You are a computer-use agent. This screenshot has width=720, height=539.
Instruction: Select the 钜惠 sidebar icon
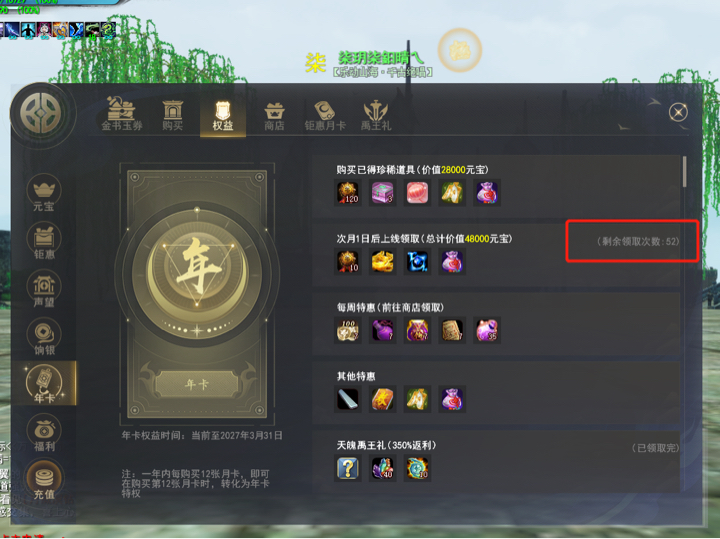coord(44,241)
